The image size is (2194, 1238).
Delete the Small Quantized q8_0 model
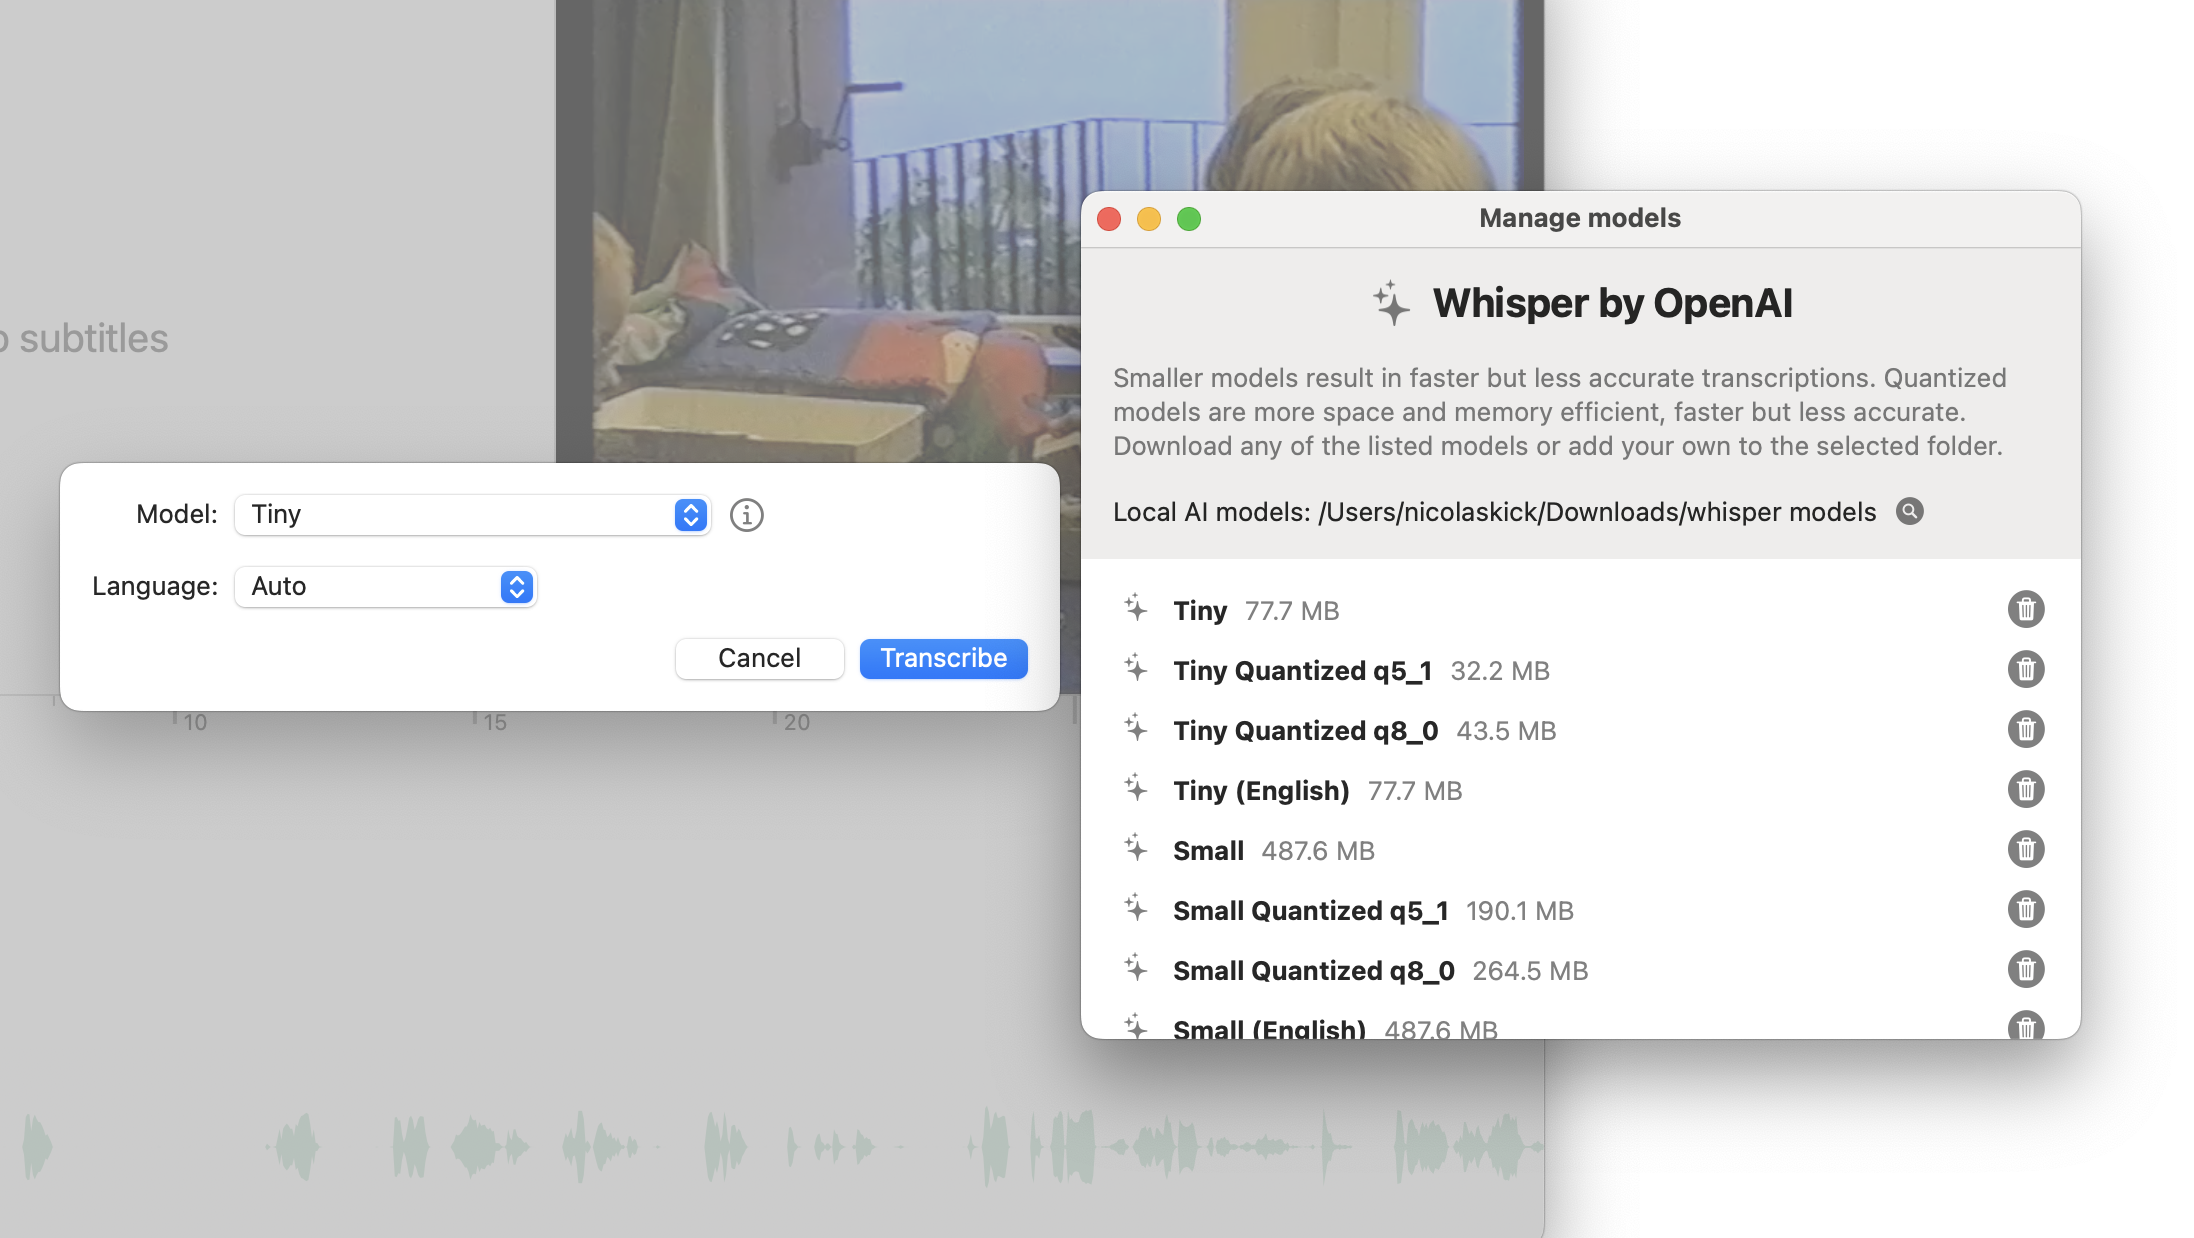pos(2025,969)
